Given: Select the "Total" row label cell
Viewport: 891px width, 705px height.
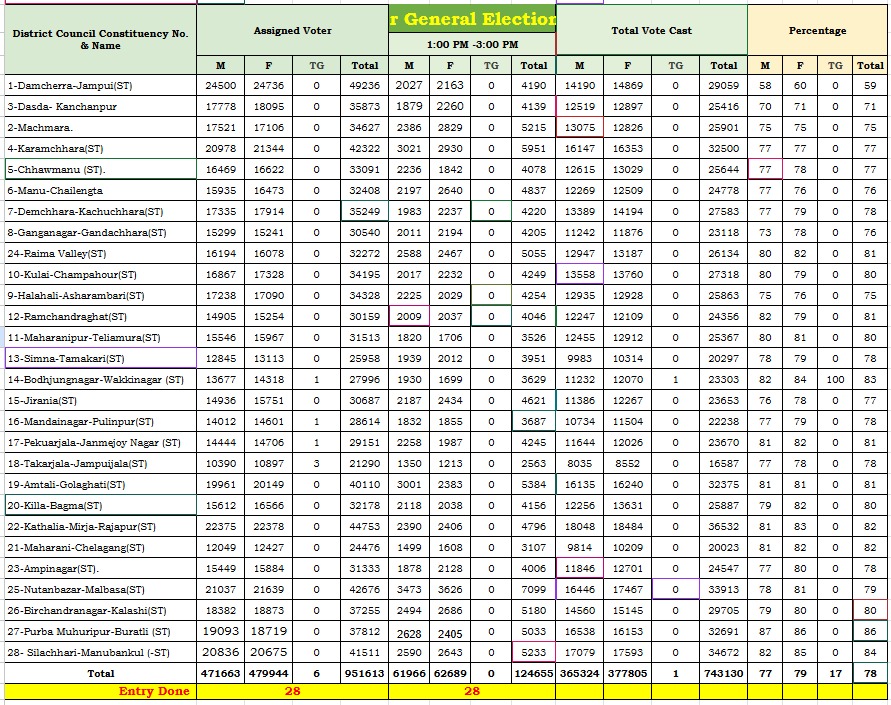Looking at the screenshot, I should pyautogui.click(x=99, y=674).
